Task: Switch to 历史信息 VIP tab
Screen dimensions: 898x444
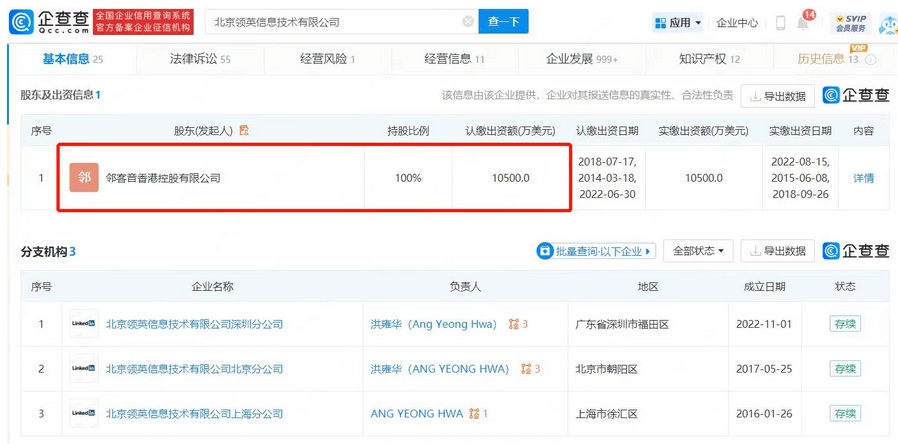Action: coord(828,58)
